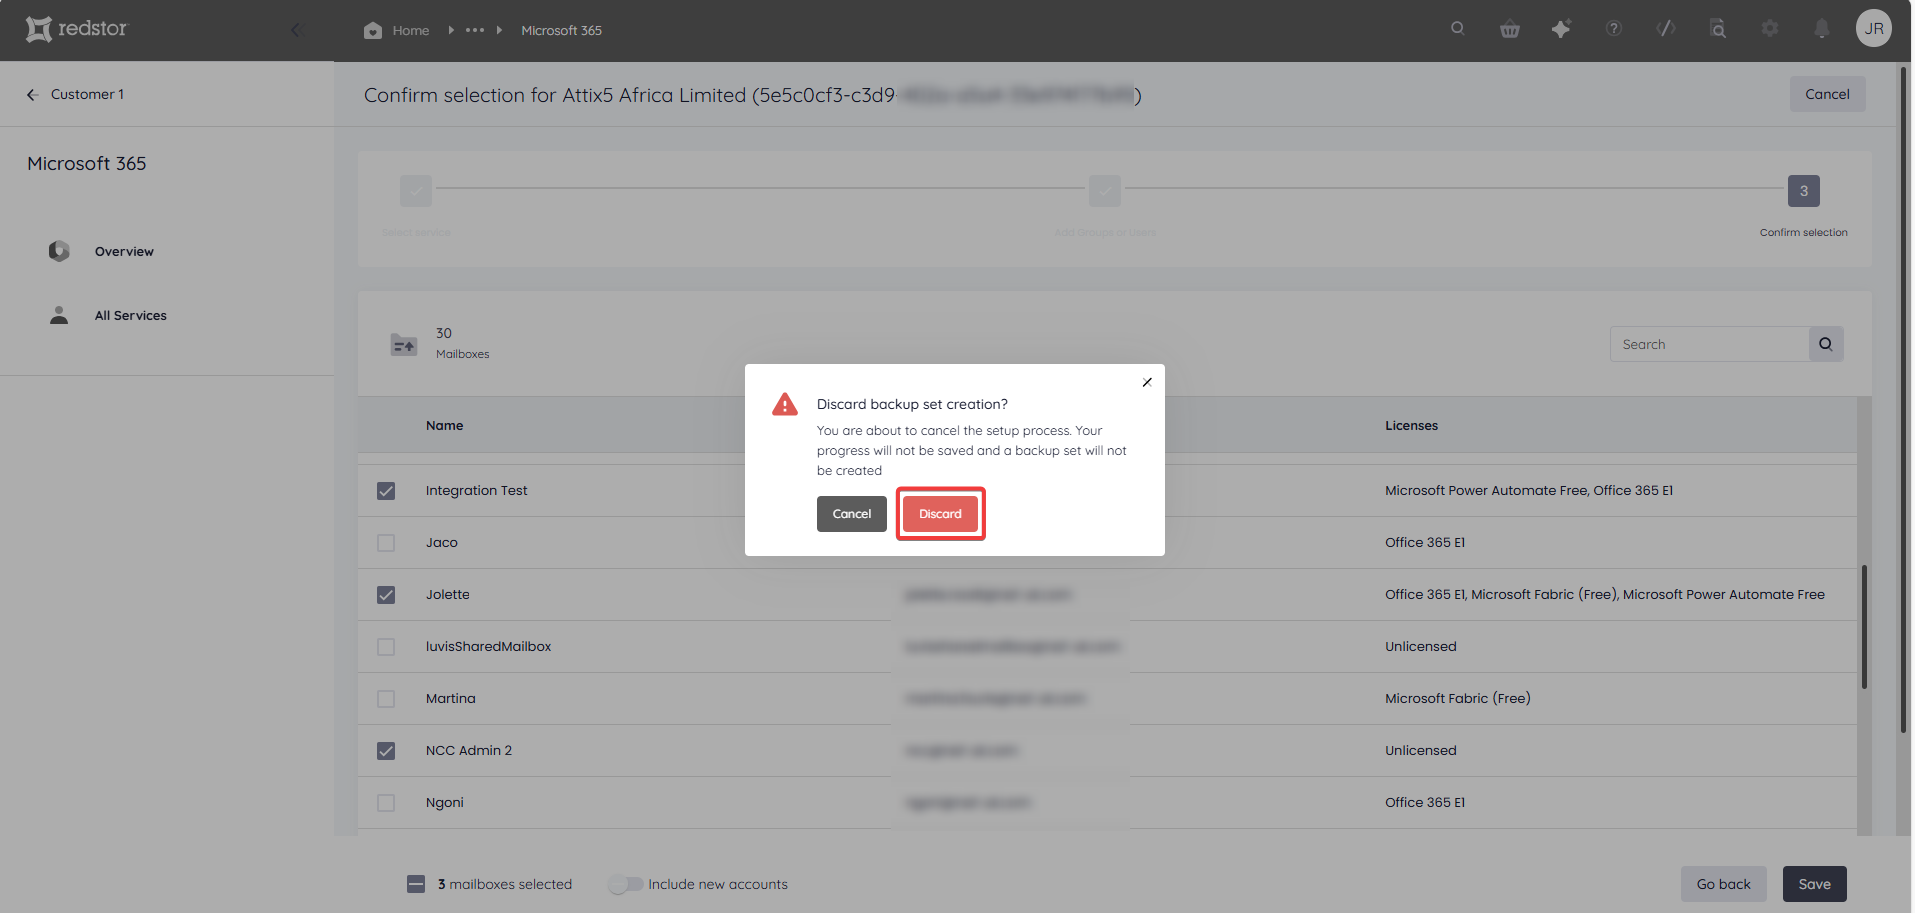This screenshot has width=1915, height=913.
Task: Uncheck the Jolette mailbox
Action: click(x=386, y=595)
